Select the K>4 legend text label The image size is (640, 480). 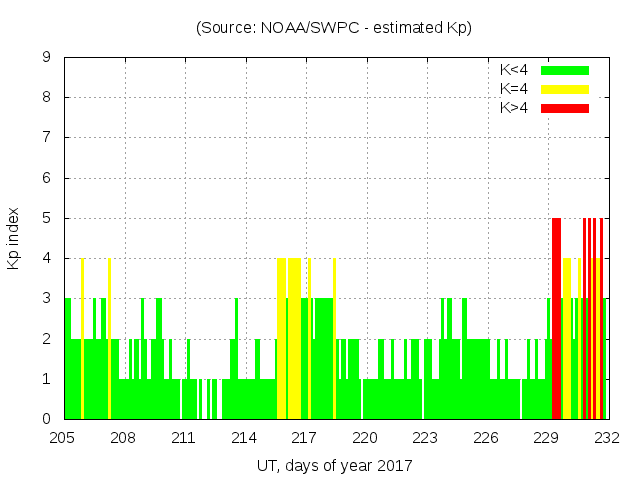click(x=514, y=108)
